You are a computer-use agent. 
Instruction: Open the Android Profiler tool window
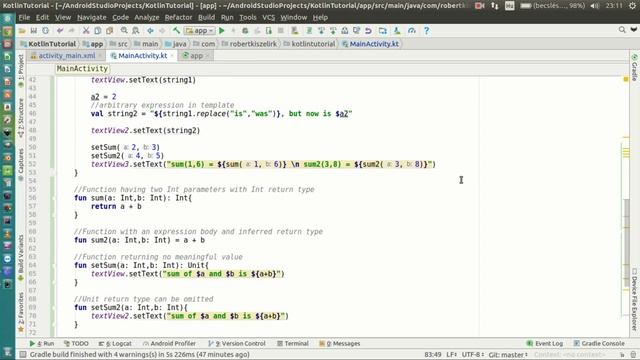pyautogui.click(x=169, y=343)
